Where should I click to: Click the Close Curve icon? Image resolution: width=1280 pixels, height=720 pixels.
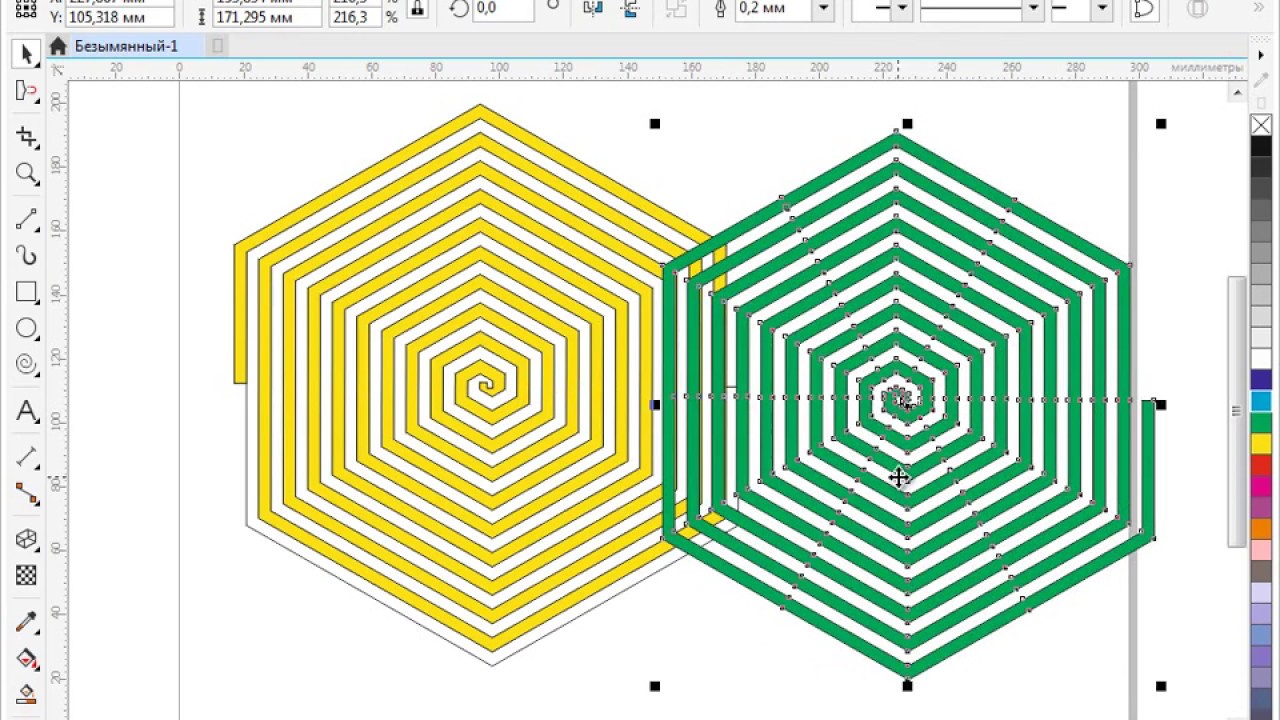pyautogui.click(x=1143, y=9)
